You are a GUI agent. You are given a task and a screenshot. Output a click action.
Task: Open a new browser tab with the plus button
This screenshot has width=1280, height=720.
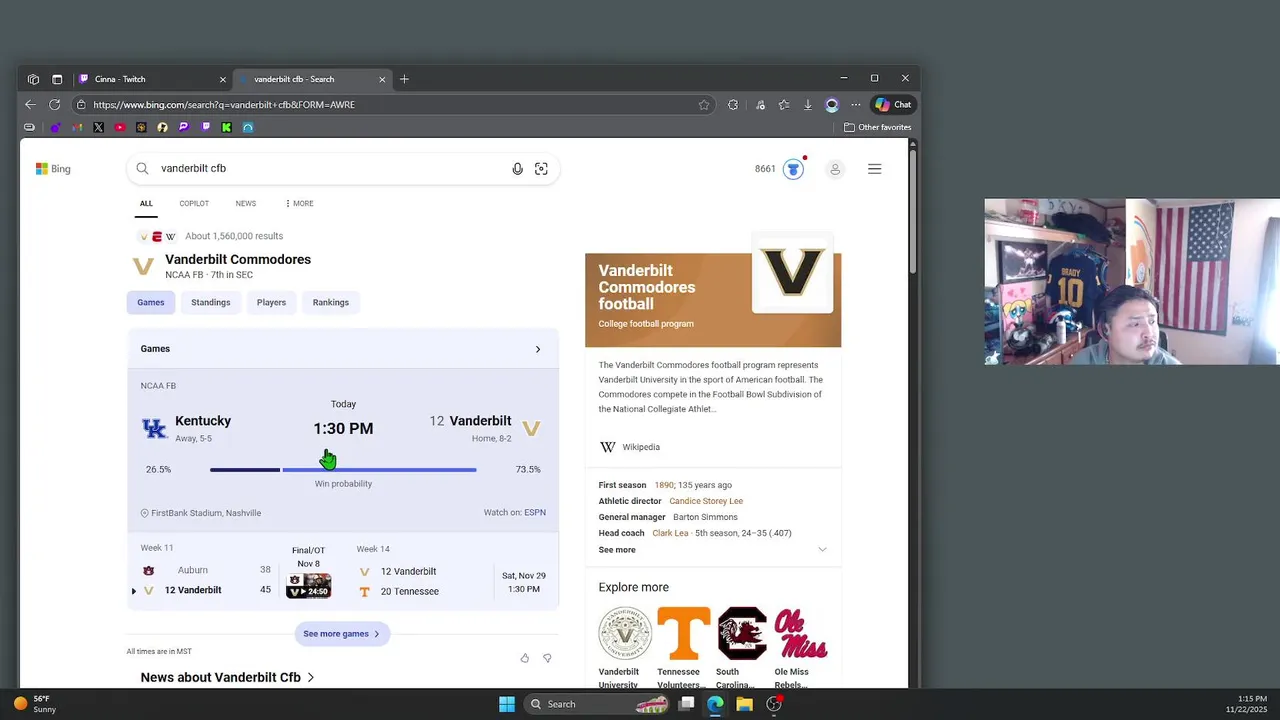(404, 79)
